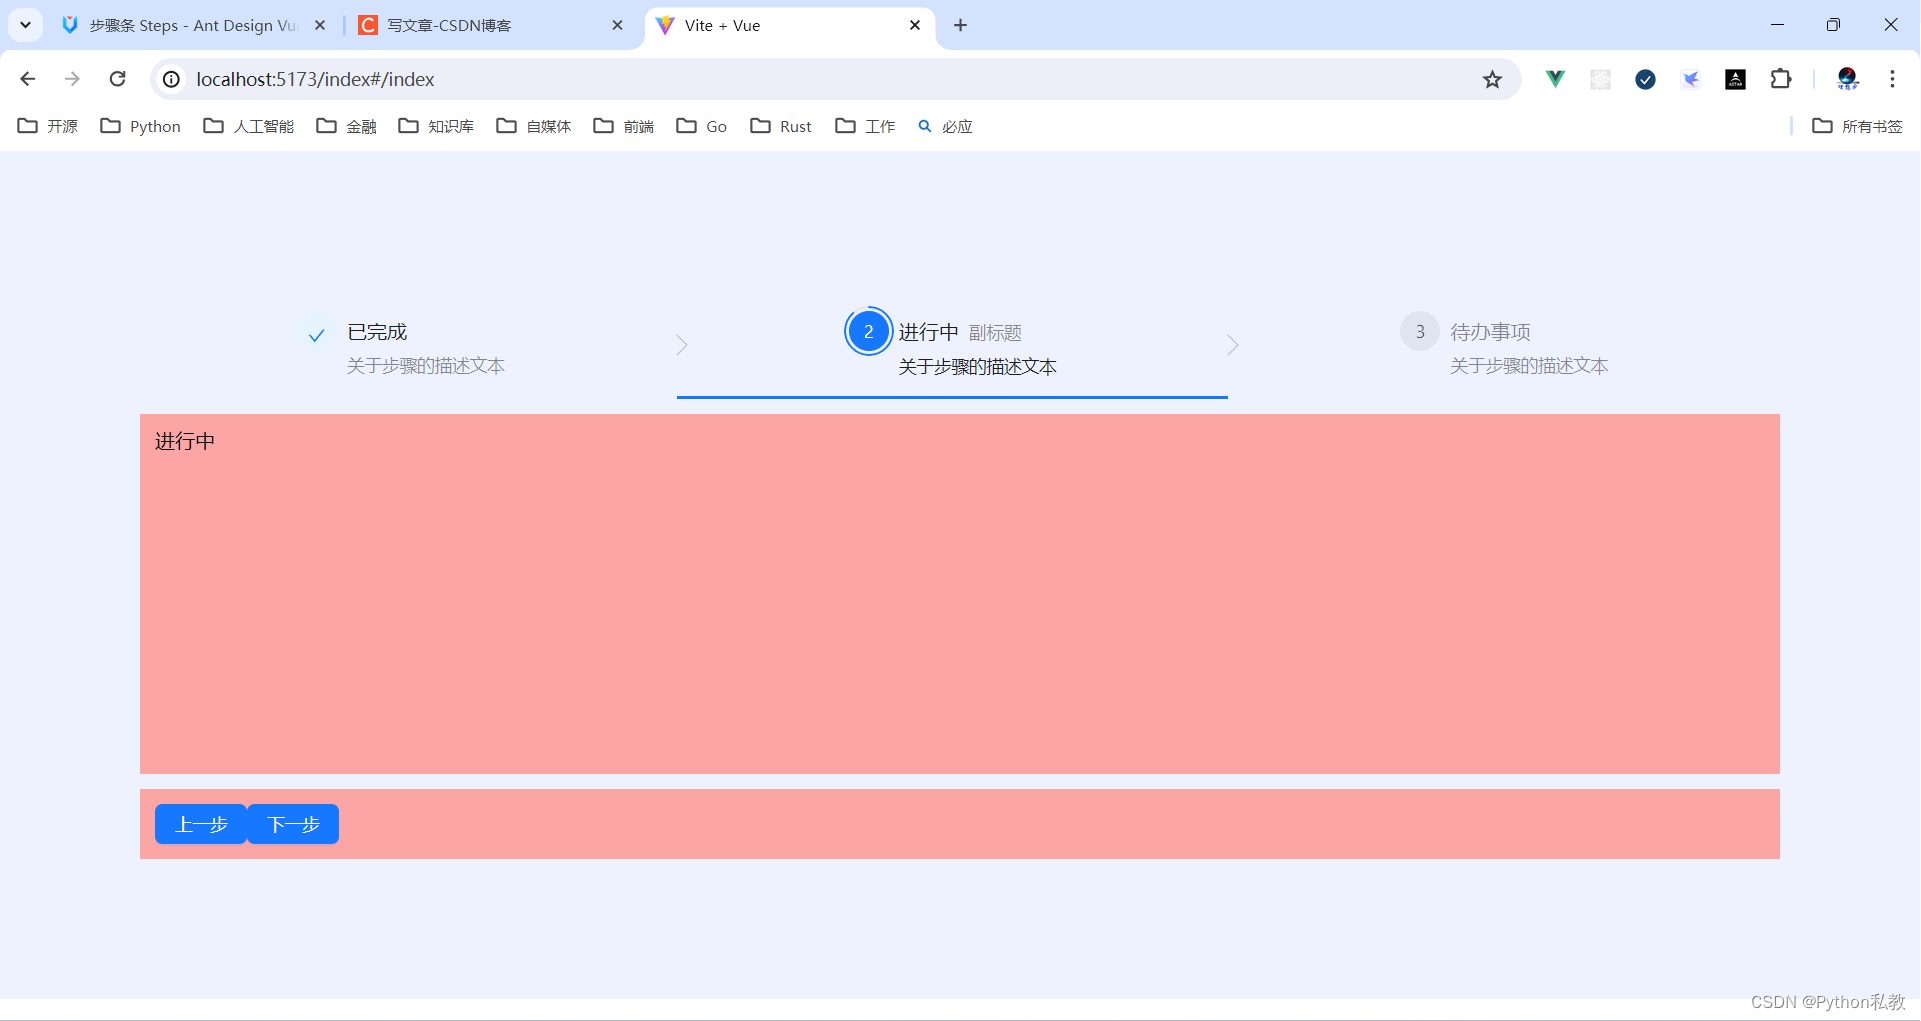This screenshot has width=1921, height=1021.
Task: Open the Python bookmark folder
Action: 141,126
